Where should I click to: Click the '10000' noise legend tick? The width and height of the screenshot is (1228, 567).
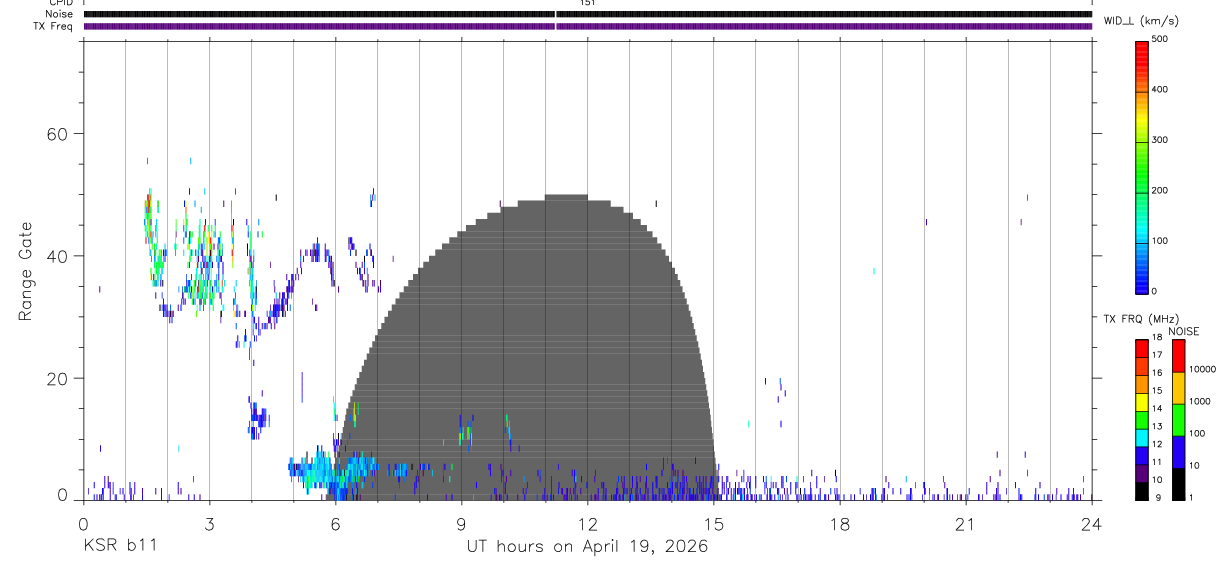coord(1202,369)
